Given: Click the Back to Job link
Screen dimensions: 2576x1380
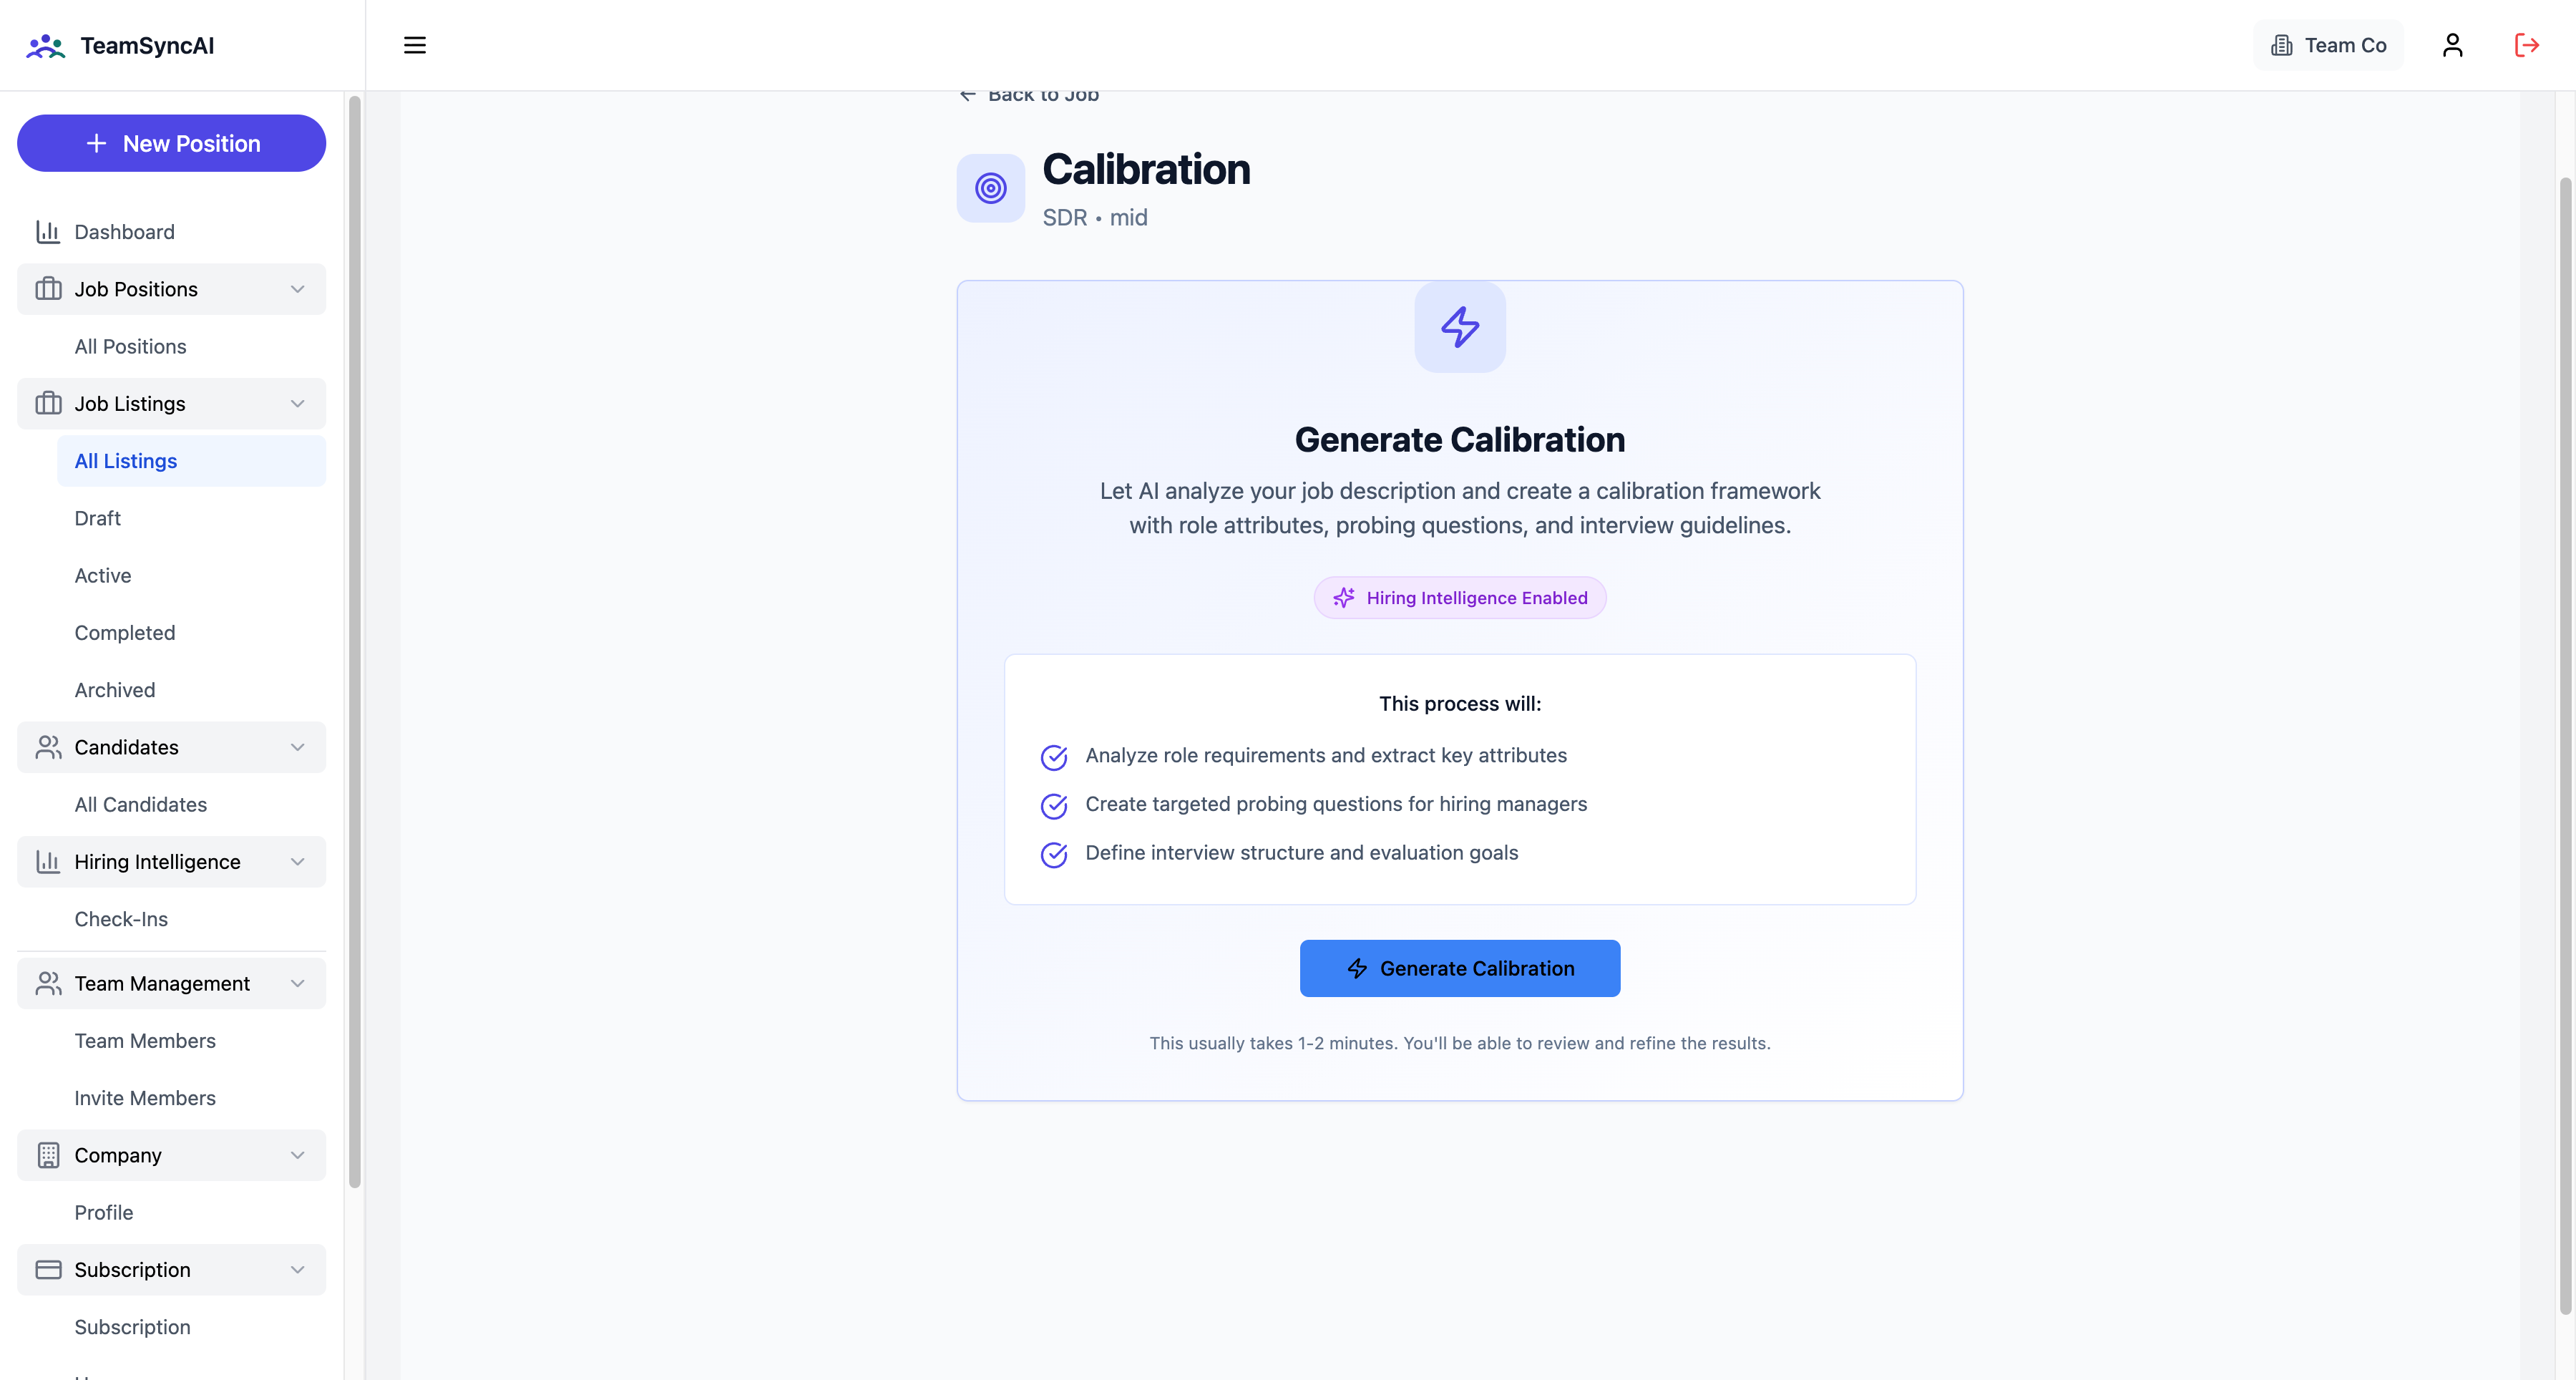Looking at the screenshot, I should pos(1030,95).
